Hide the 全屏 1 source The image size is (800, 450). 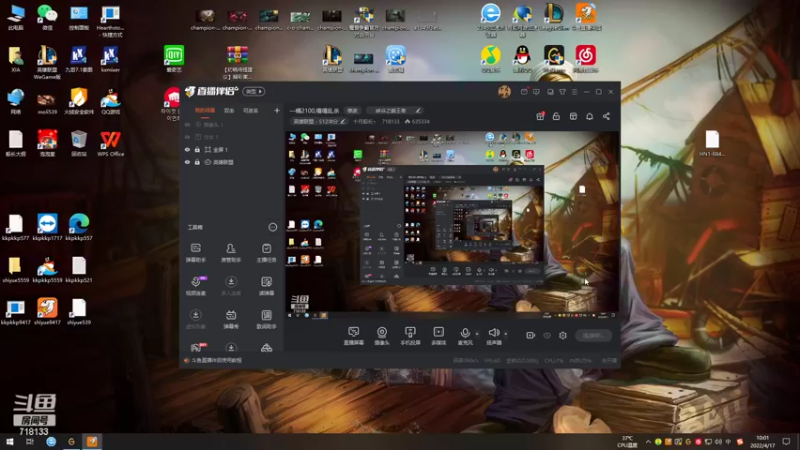click(x=187, y=149)
